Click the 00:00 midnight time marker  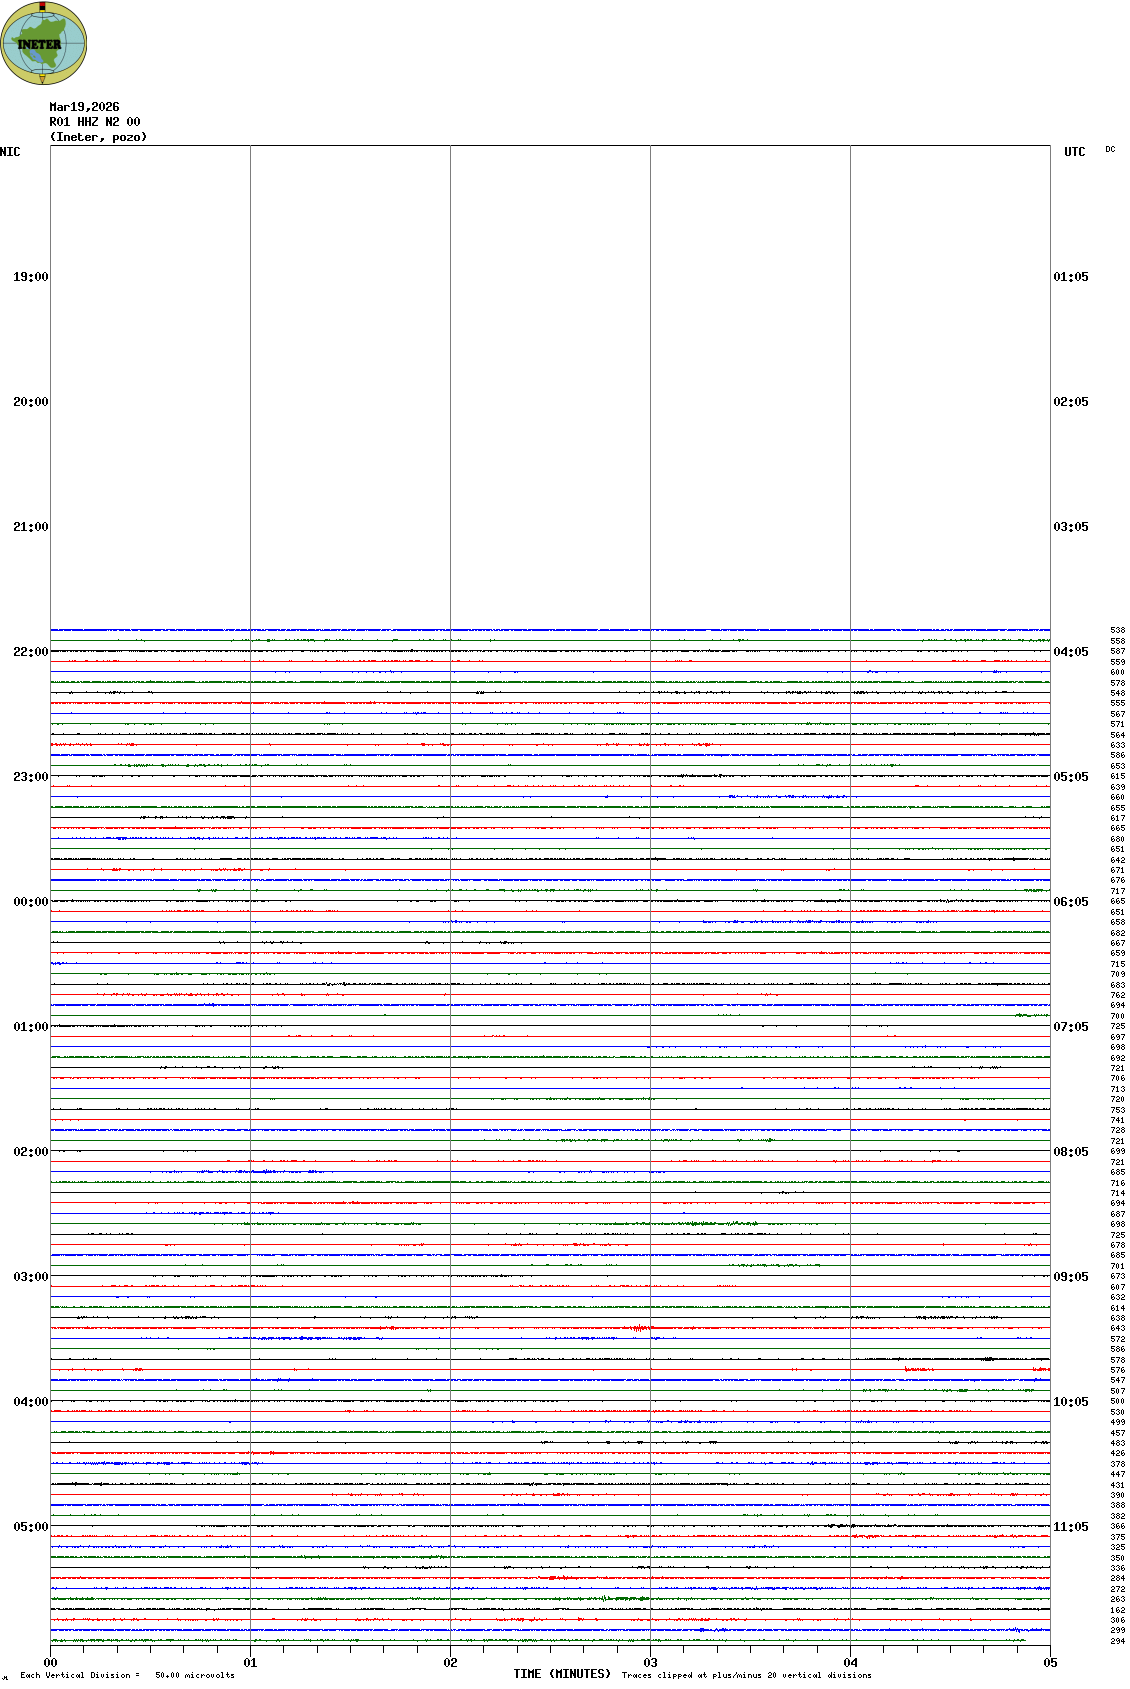(30, 902)
